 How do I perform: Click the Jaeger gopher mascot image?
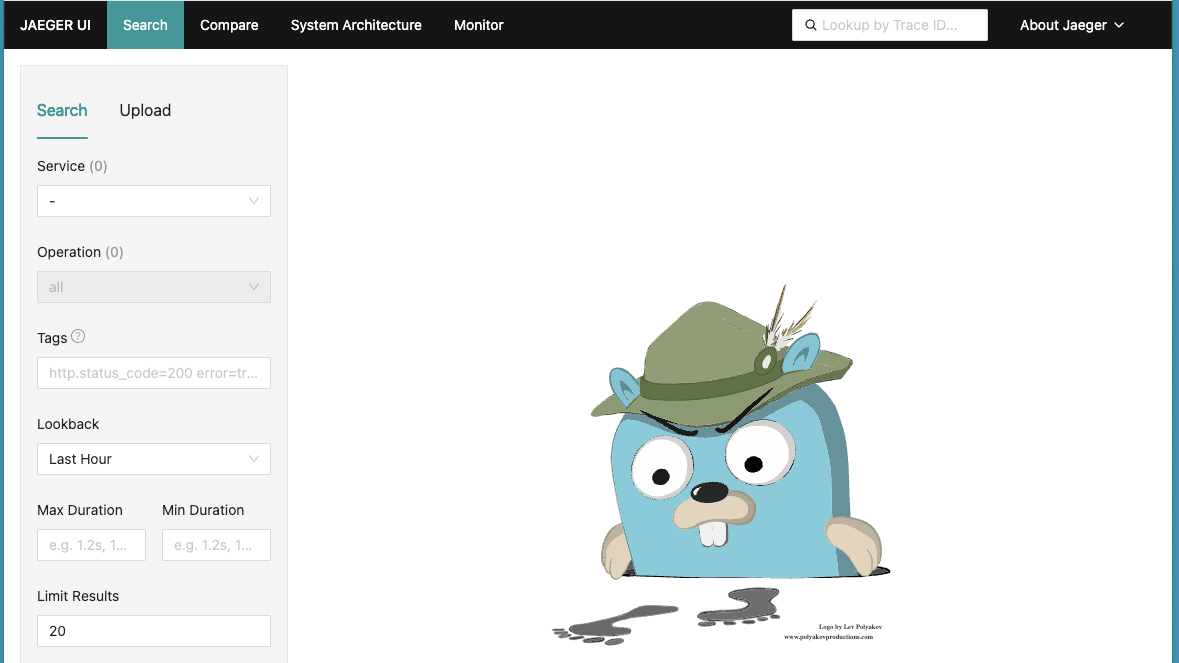pos(721,465)
